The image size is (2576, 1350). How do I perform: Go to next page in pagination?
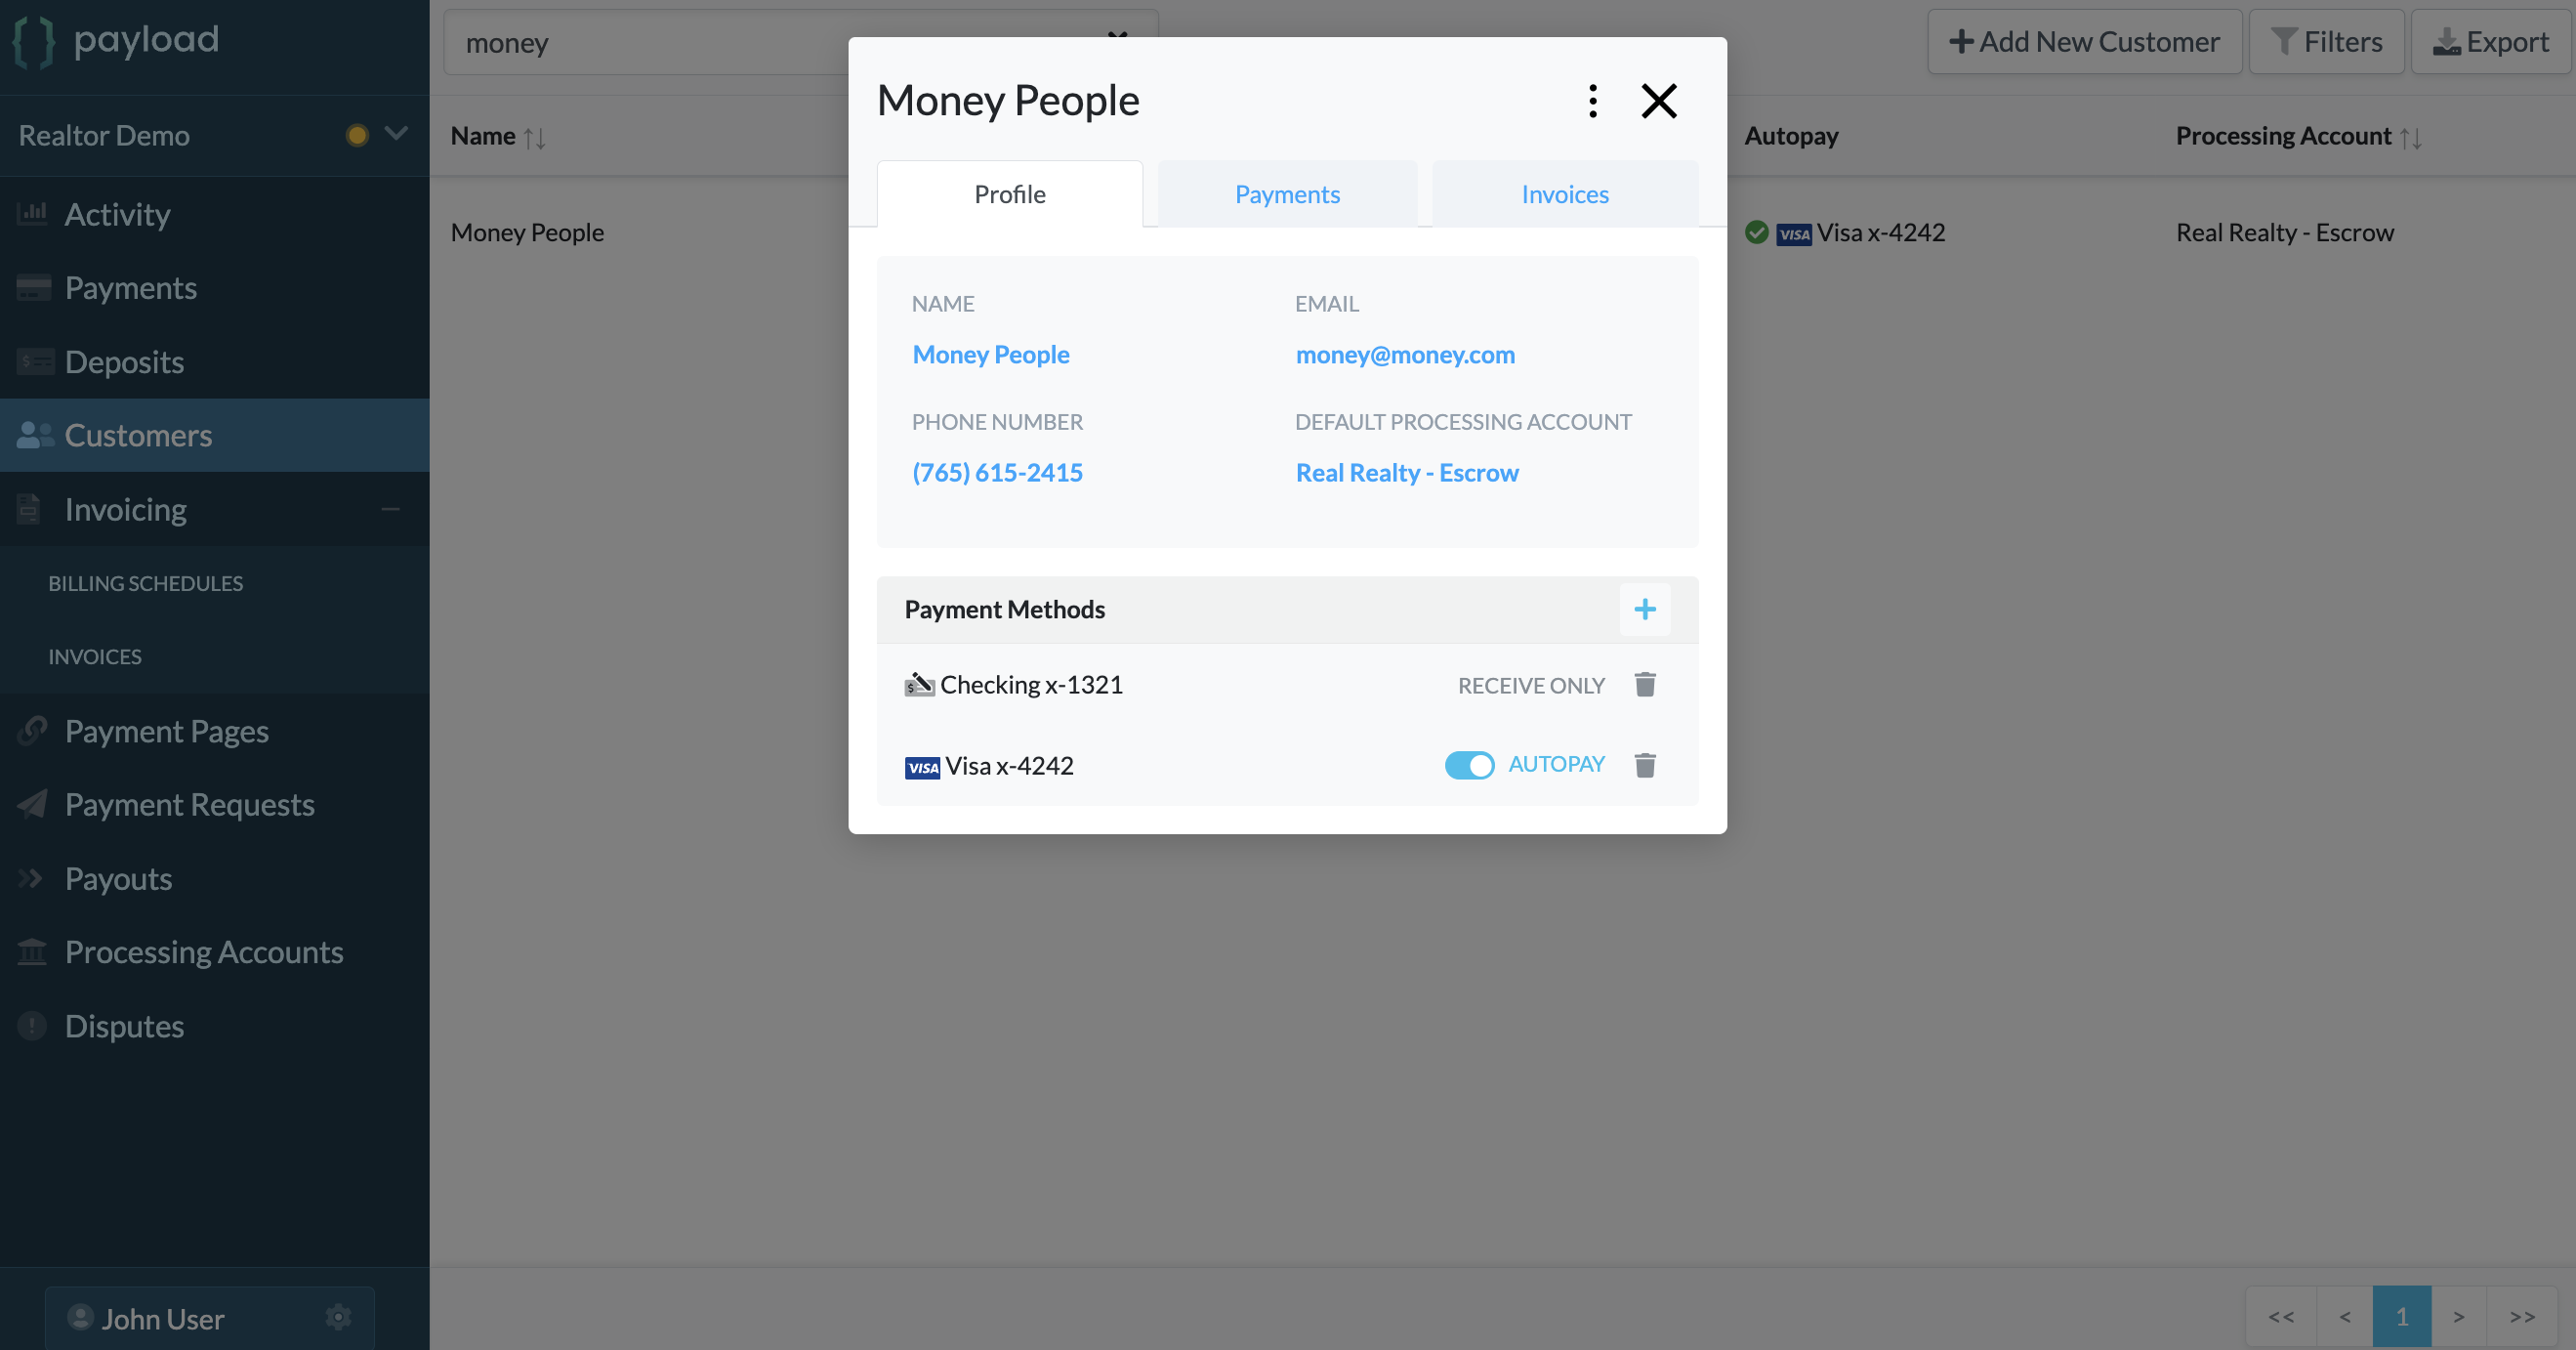2457,1316
